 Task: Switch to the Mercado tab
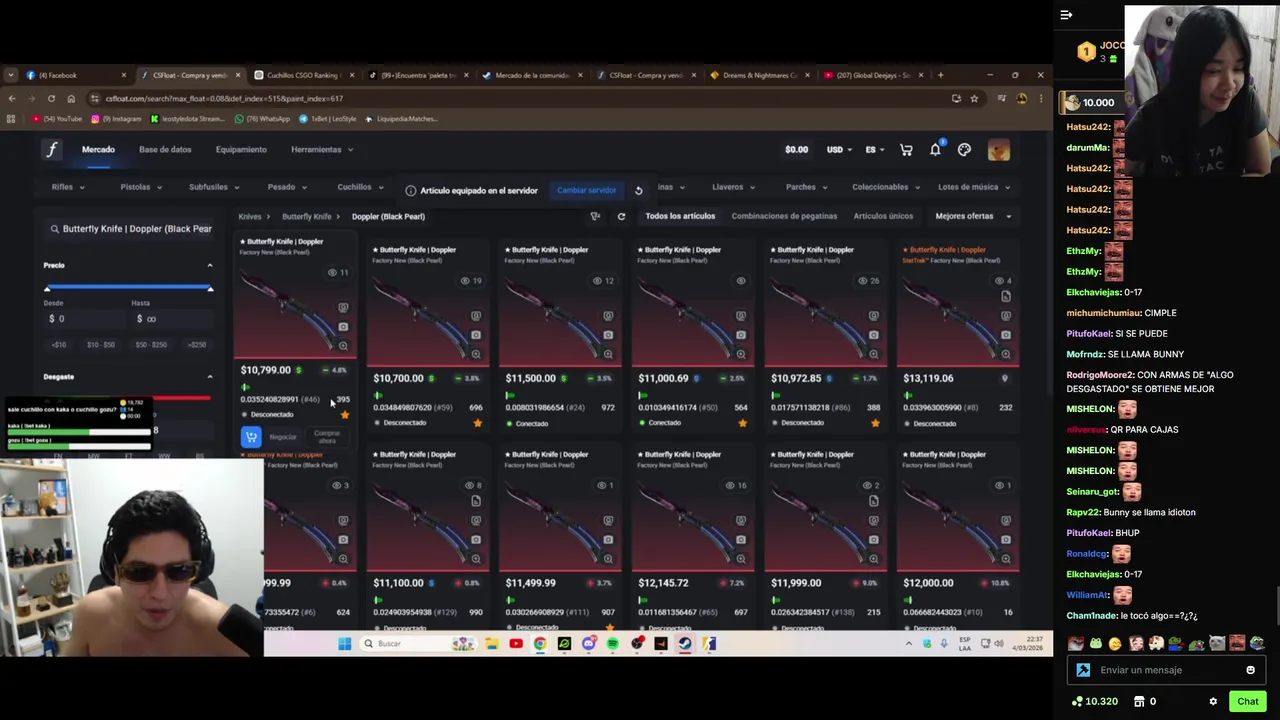point(98,150)
